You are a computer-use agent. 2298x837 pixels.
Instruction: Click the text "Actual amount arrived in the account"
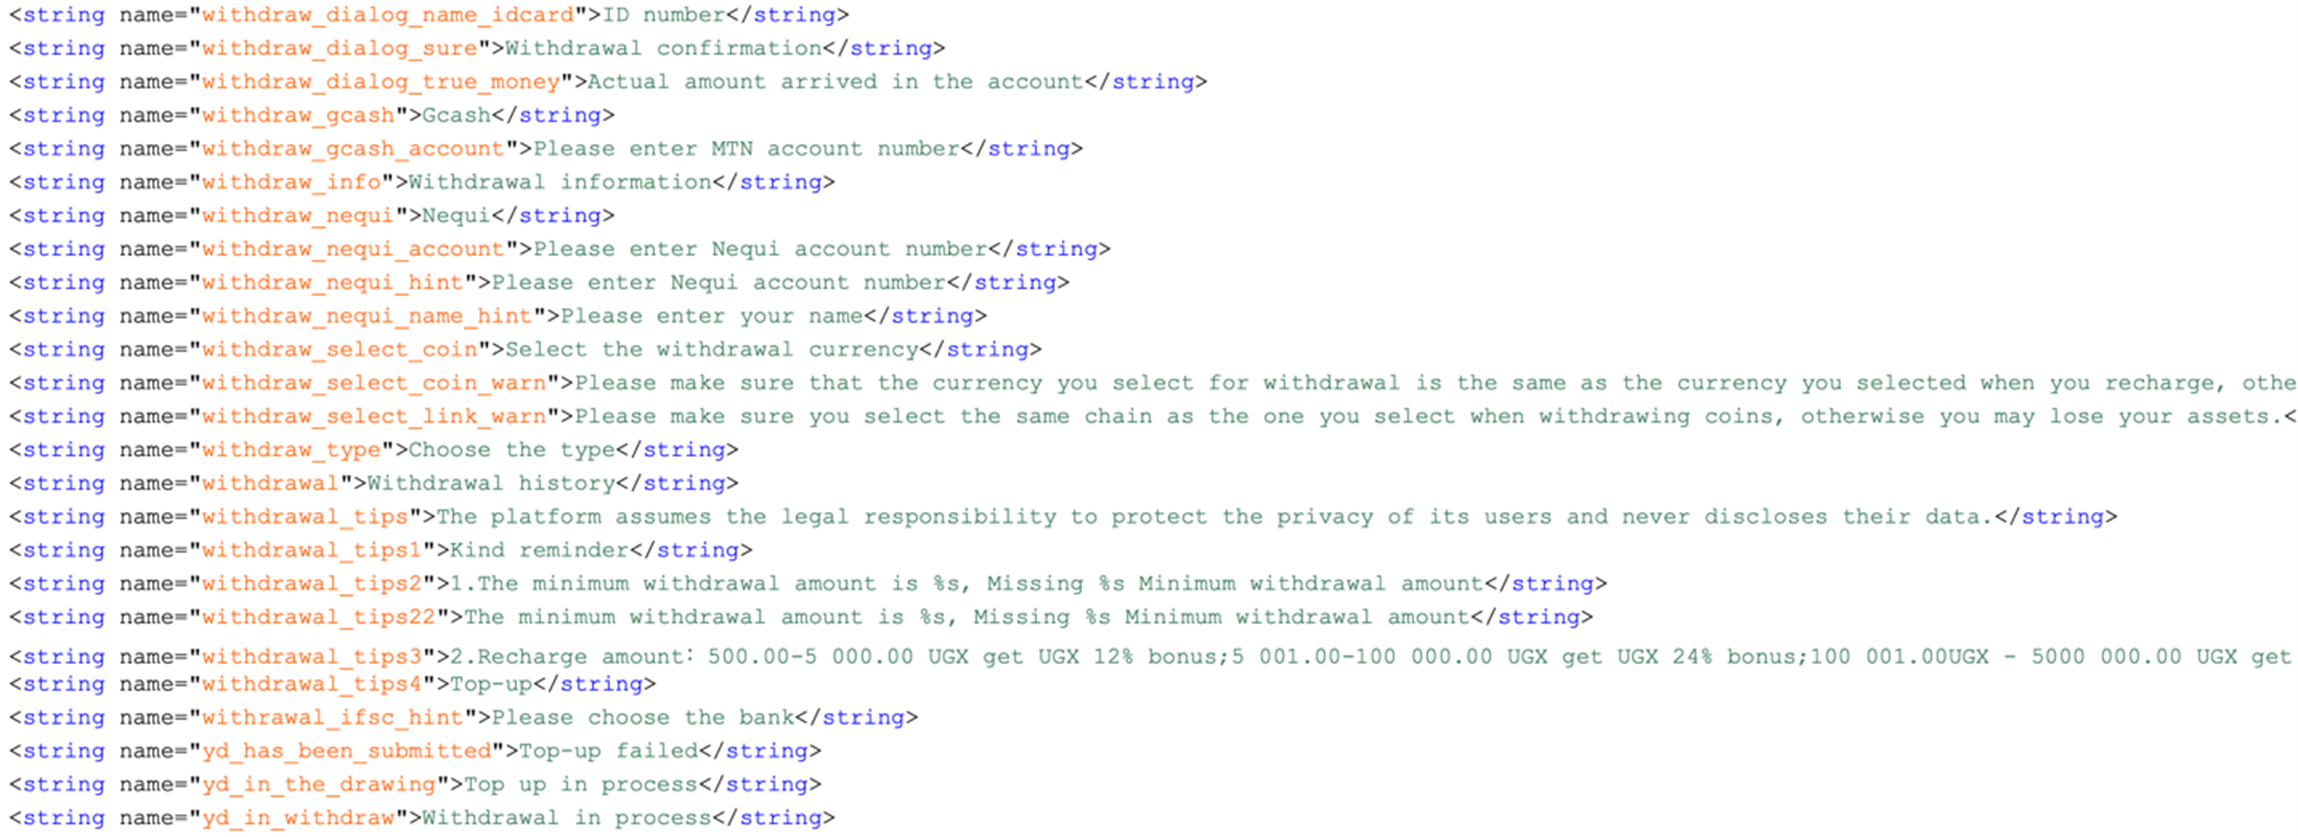tap(835, 82)
